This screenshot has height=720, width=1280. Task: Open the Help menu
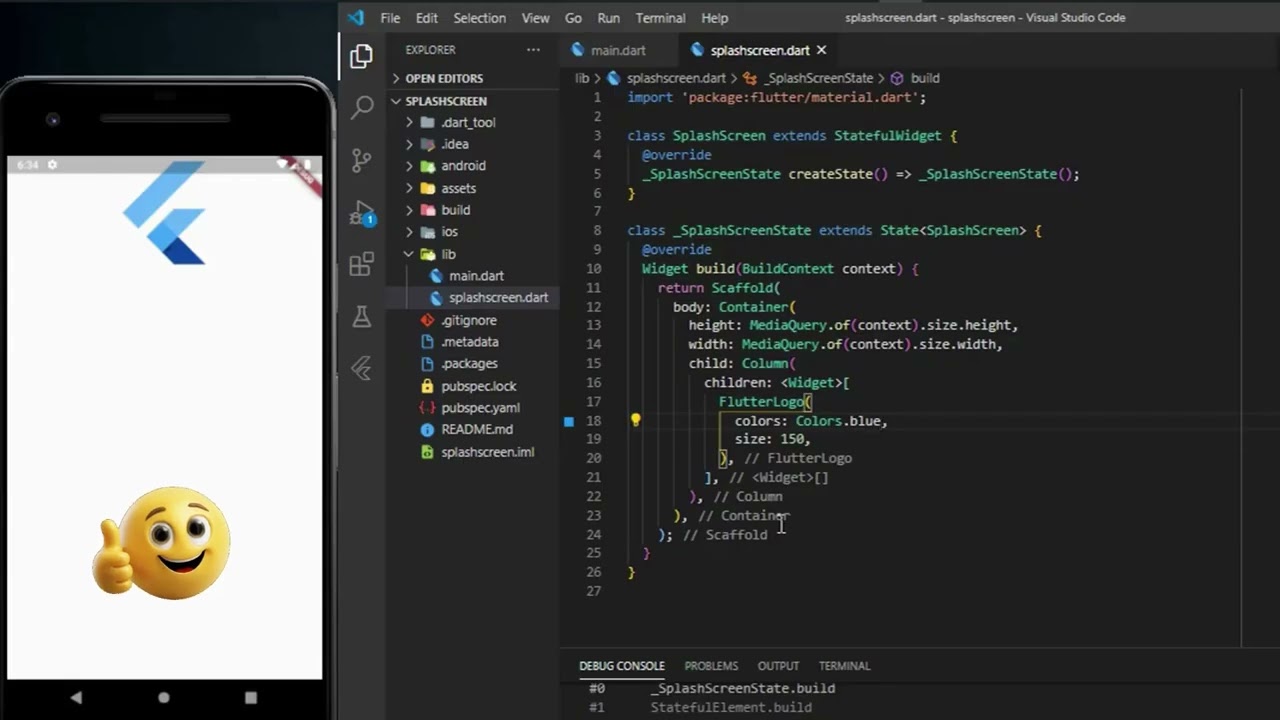[x=714, y=18]
